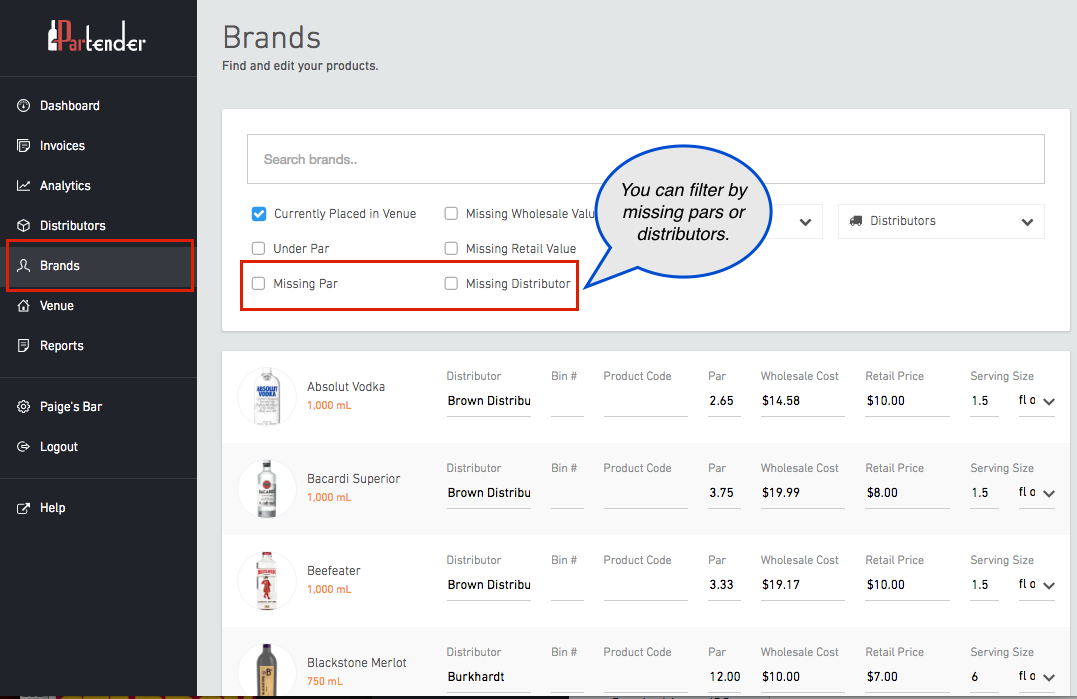Viewport: 1077px width, 699px height.
Task: Edit Bacardi Superior wholesale cost $19.99
Action: (802, 493)
